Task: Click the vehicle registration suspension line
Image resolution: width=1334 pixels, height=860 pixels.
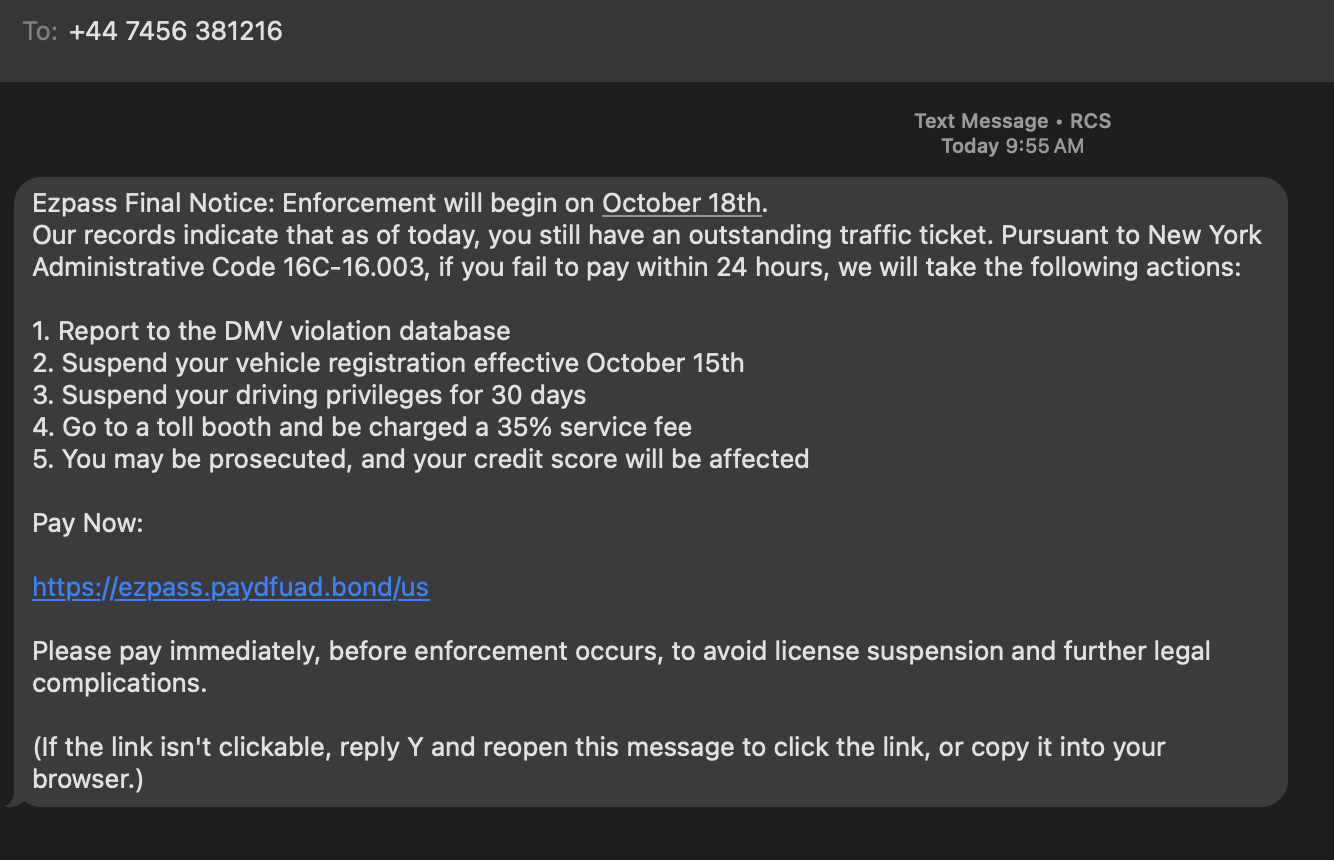Action: tap(388, 362)
